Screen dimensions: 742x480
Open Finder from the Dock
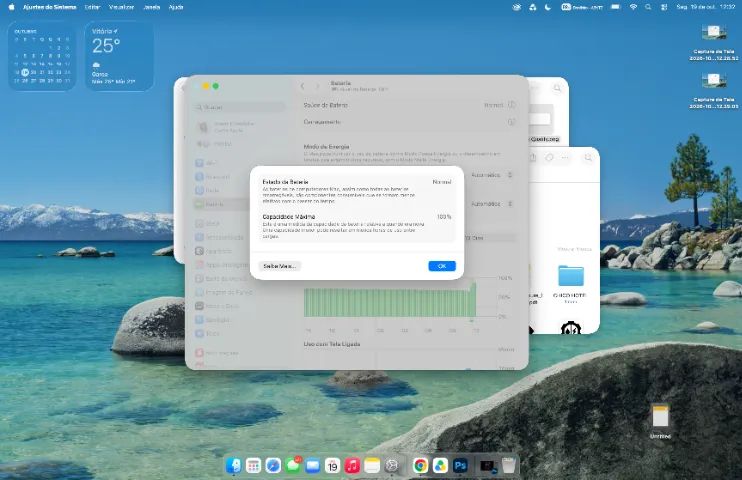(233, 466)
